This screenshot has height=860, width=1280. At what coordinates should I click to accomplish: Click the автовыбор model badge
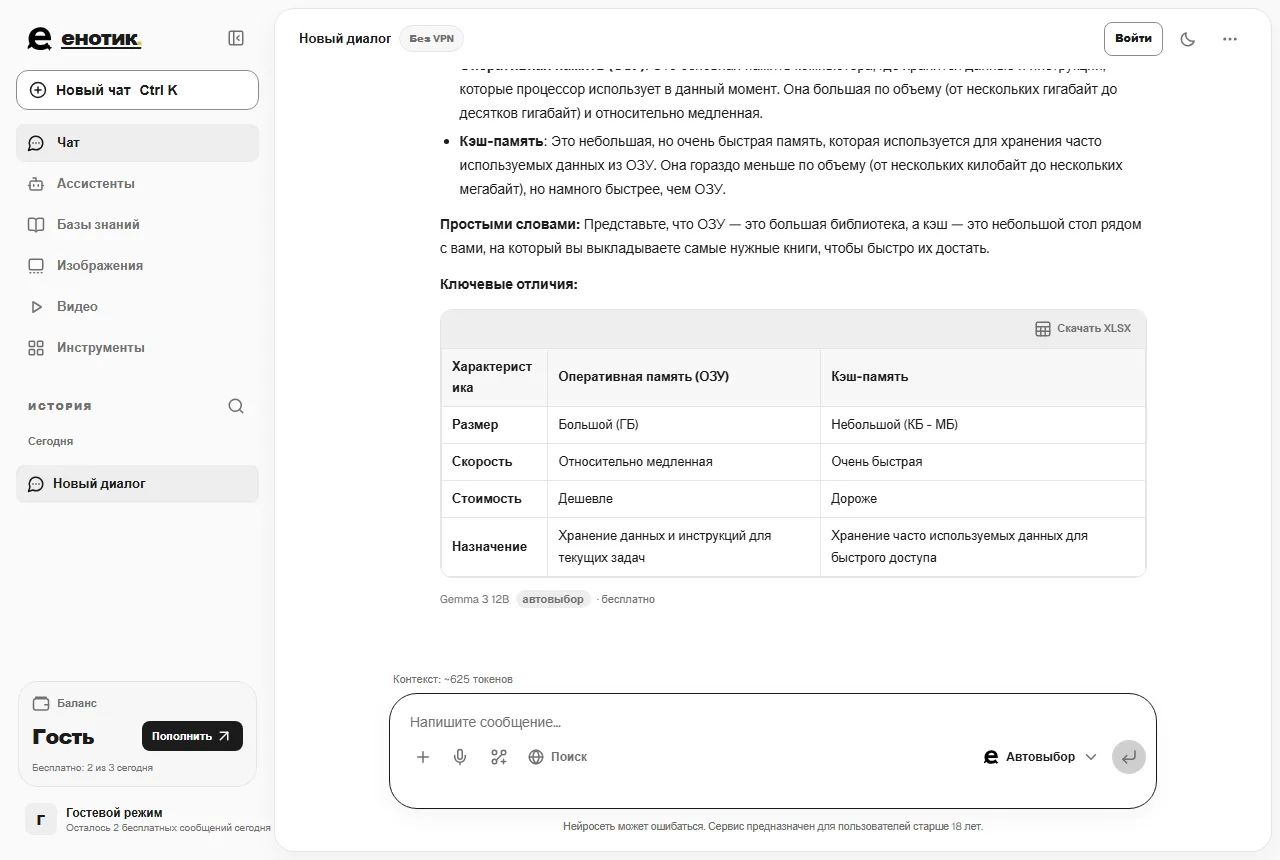(553, 599)
